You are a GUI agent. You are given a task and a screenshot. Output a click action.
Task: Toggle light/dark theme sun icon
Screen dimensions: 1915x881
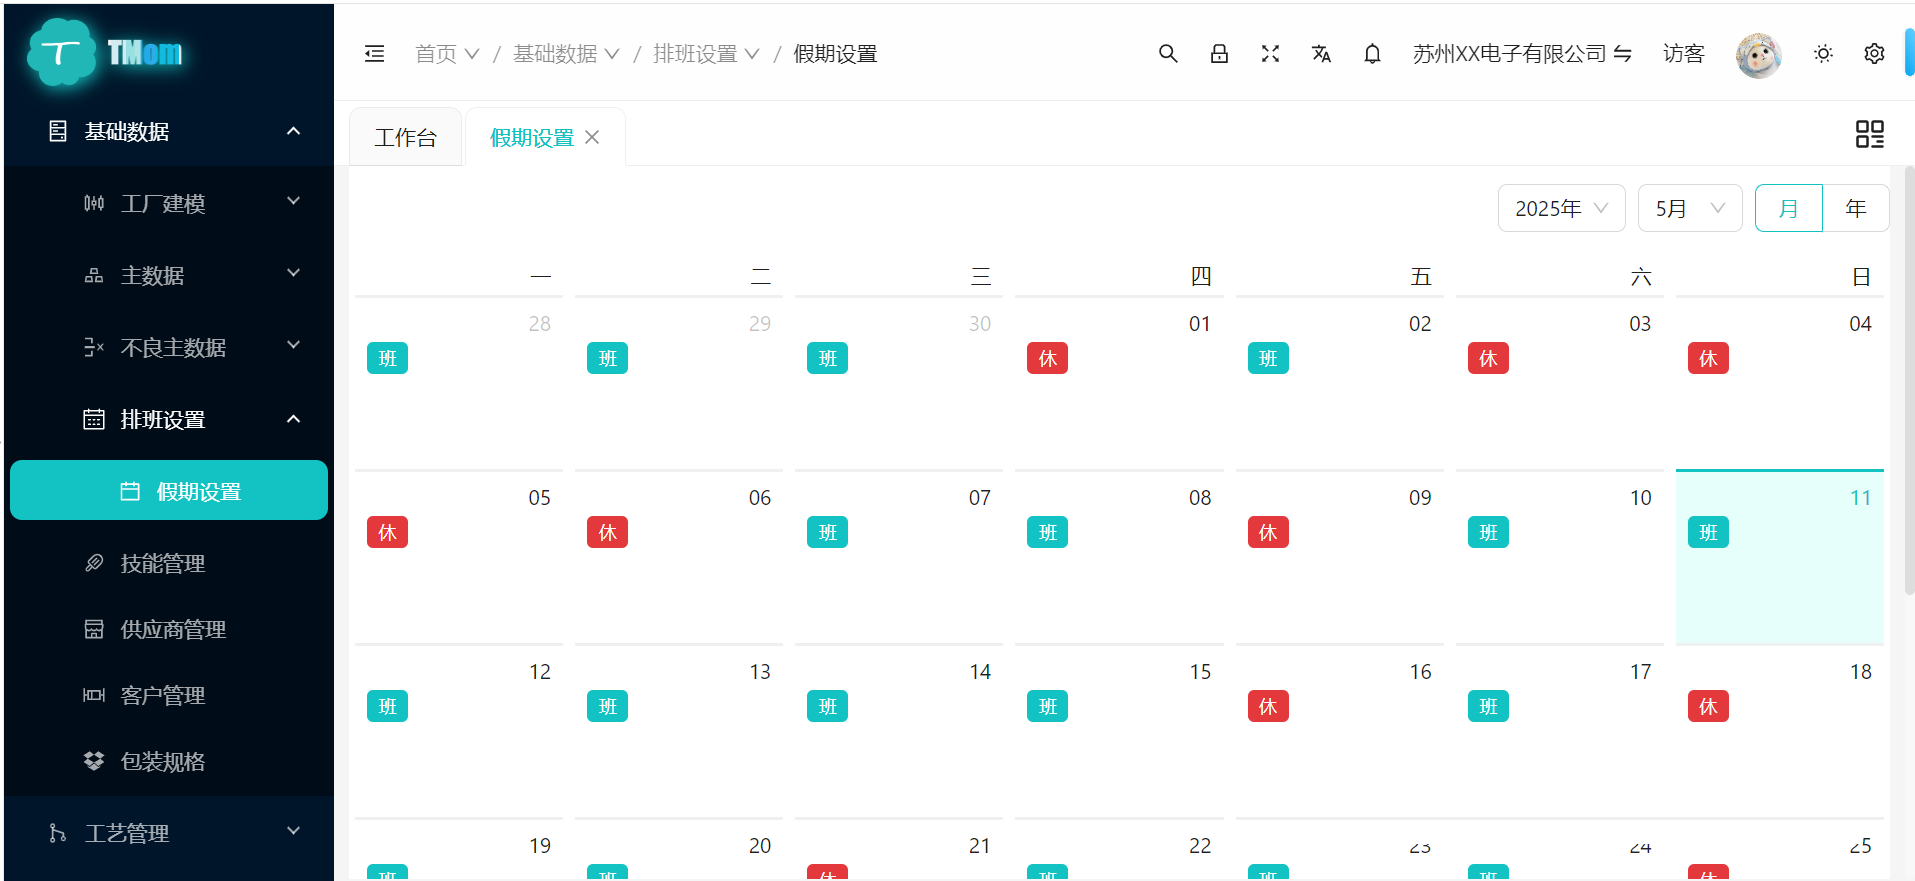(x=1823, y=54)
